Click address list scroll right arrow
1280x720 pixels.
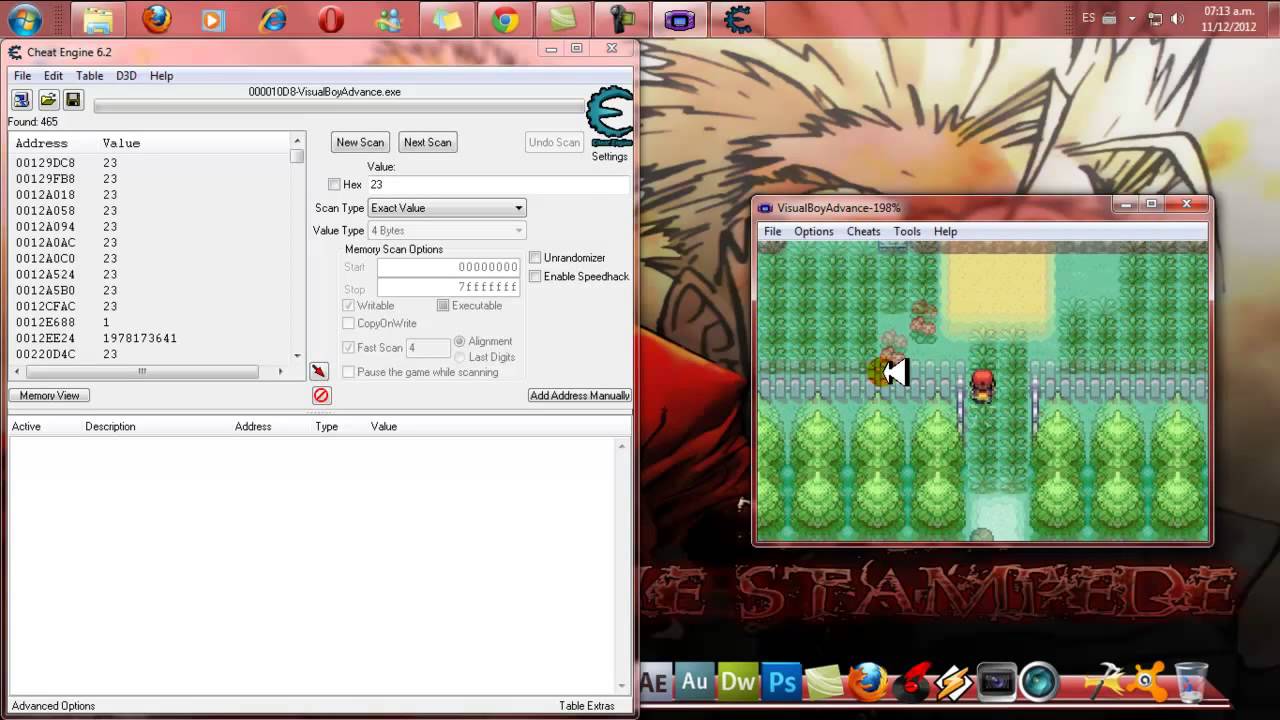pyautogui.click(x=280, y=372)
